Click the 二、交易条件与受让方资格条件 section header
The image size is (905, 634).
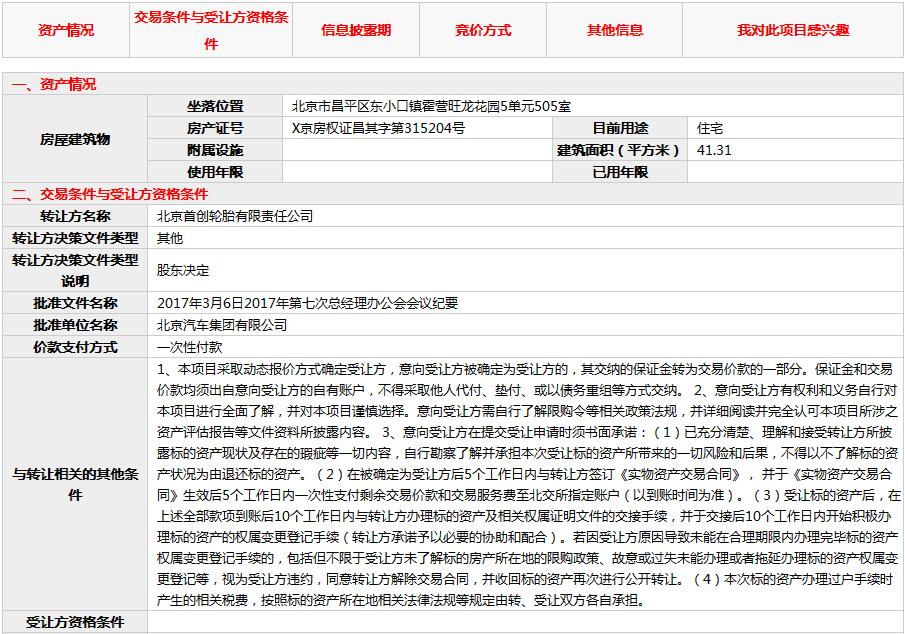[110, 194]
